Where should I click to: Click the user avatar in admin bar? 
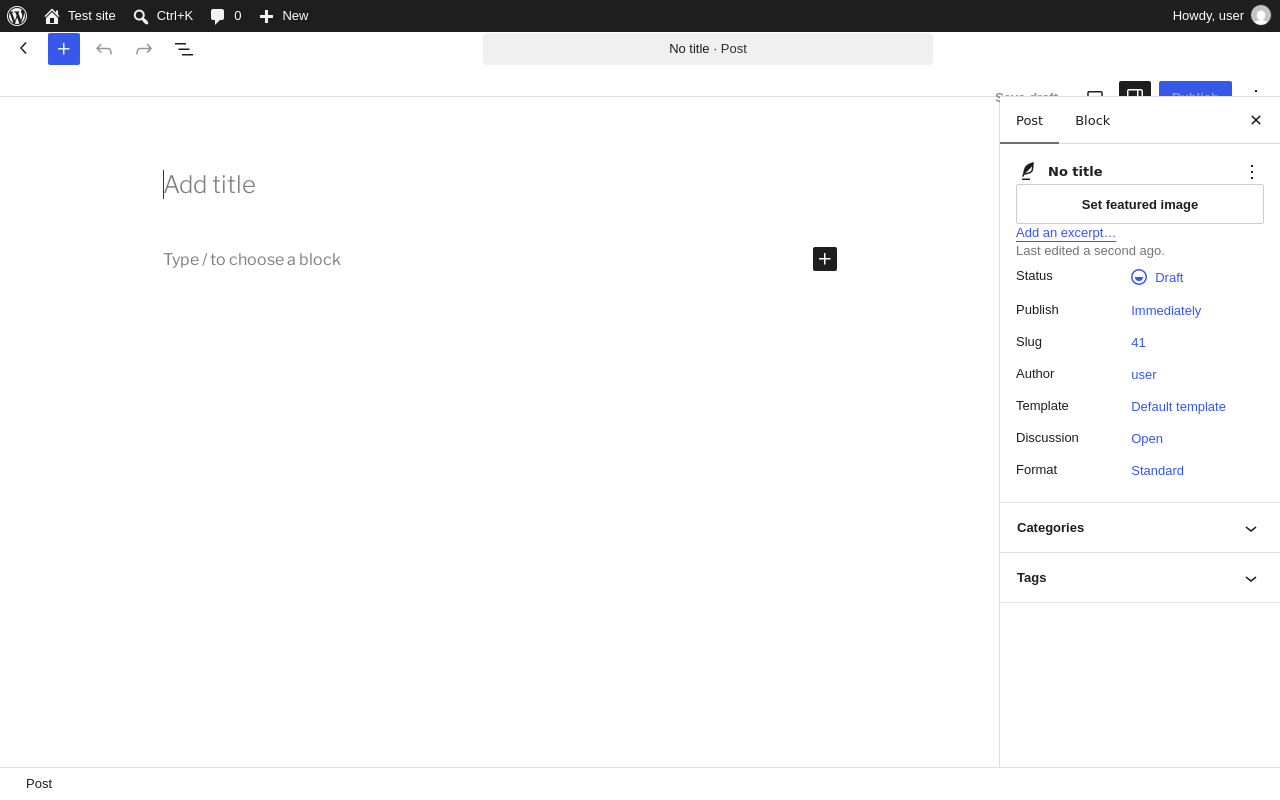[x=1261, y=15]
